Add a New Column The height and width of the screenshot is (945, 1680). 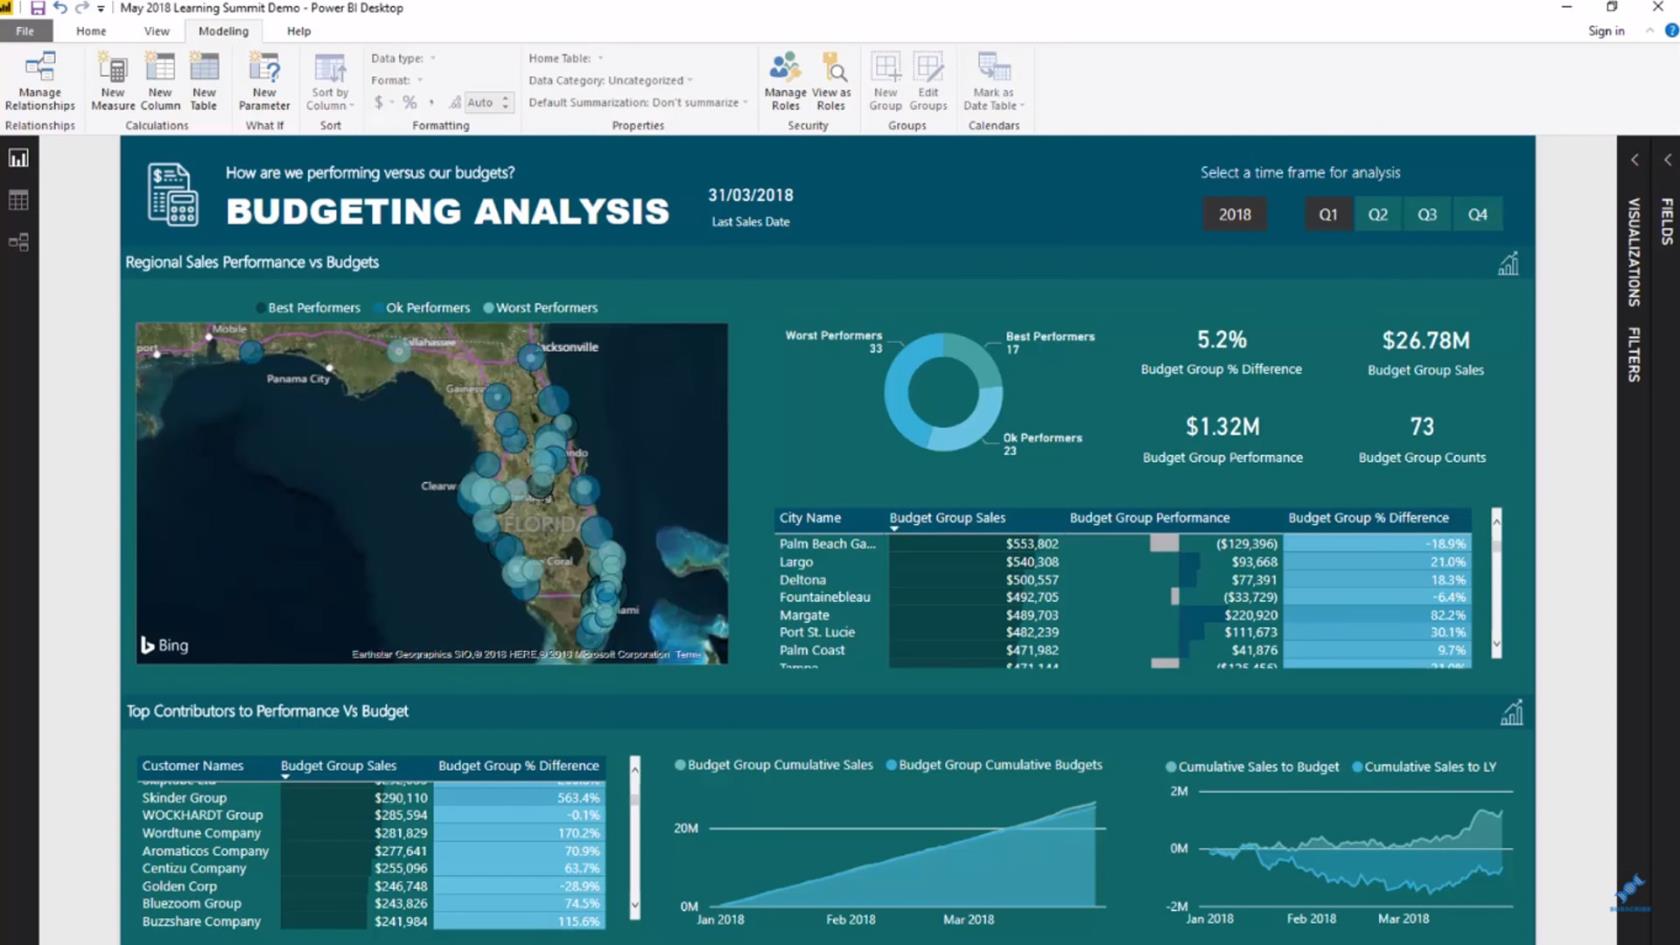(x=160, y=82)
